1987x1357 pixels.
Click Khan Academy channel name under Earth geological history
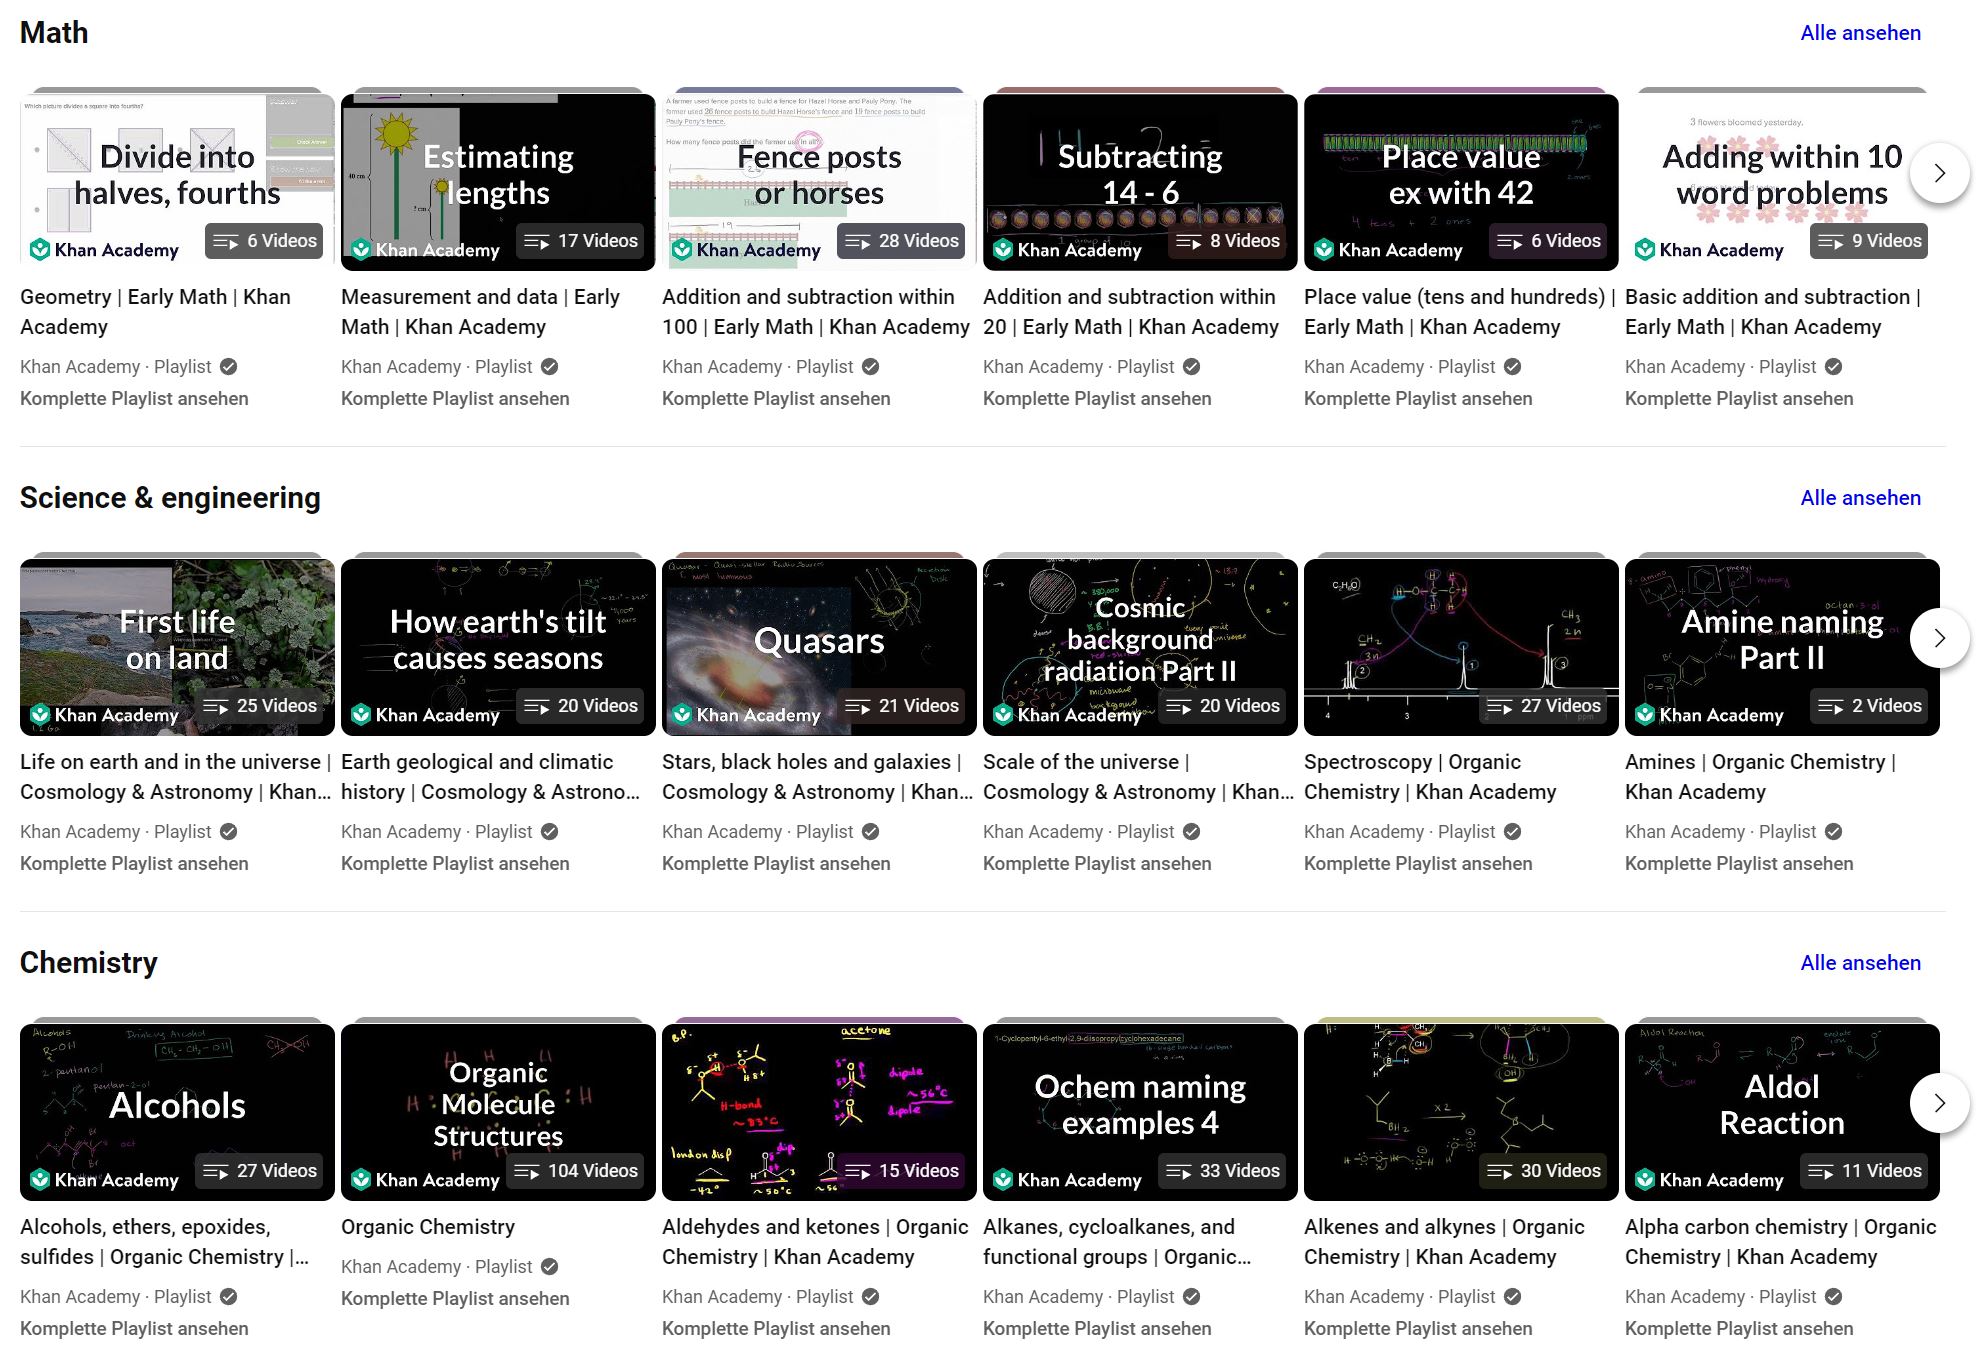pos(401,832)
